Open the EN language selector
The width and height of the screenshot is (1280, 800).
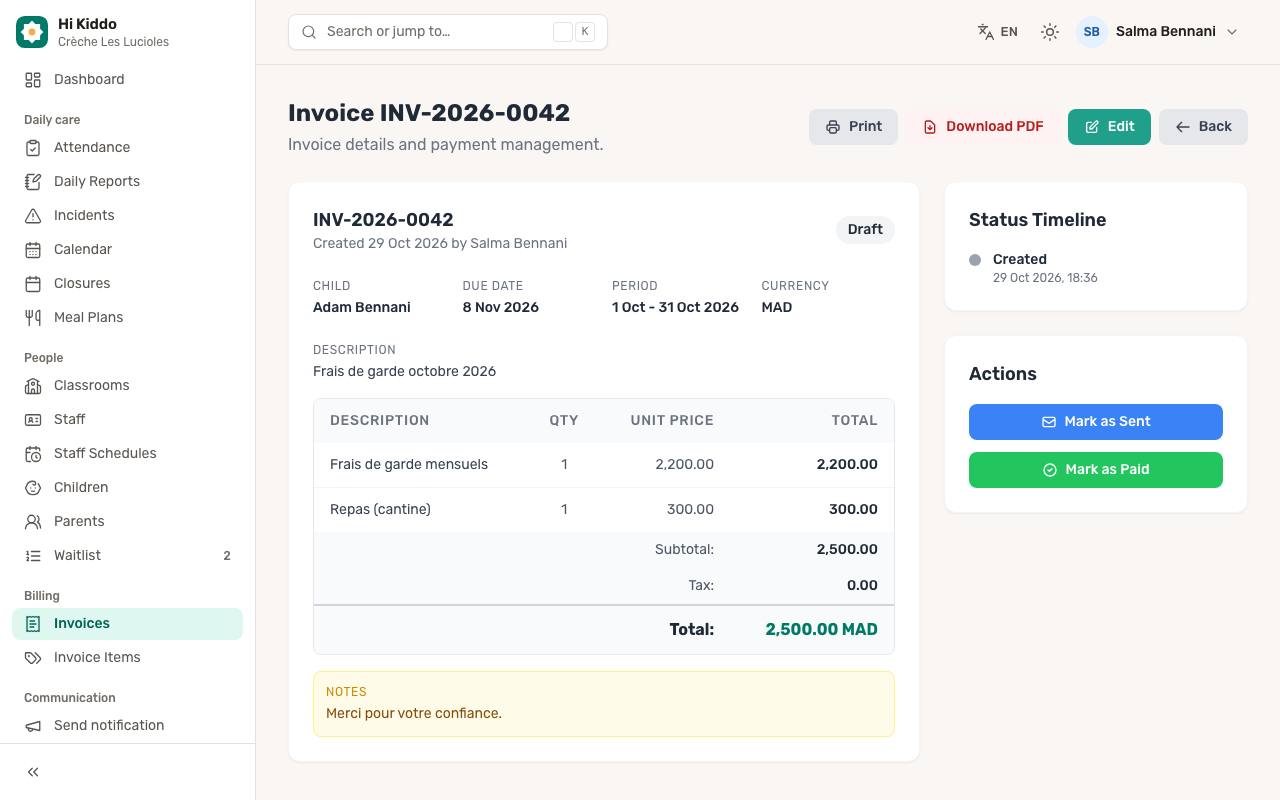tap(997, 32)
